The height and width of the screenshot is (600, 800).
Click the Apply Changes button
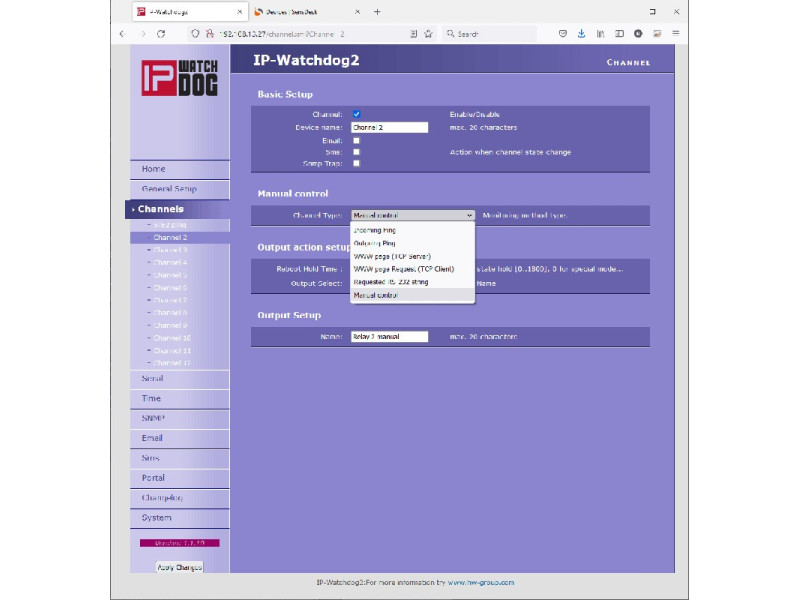click(180, 567)
